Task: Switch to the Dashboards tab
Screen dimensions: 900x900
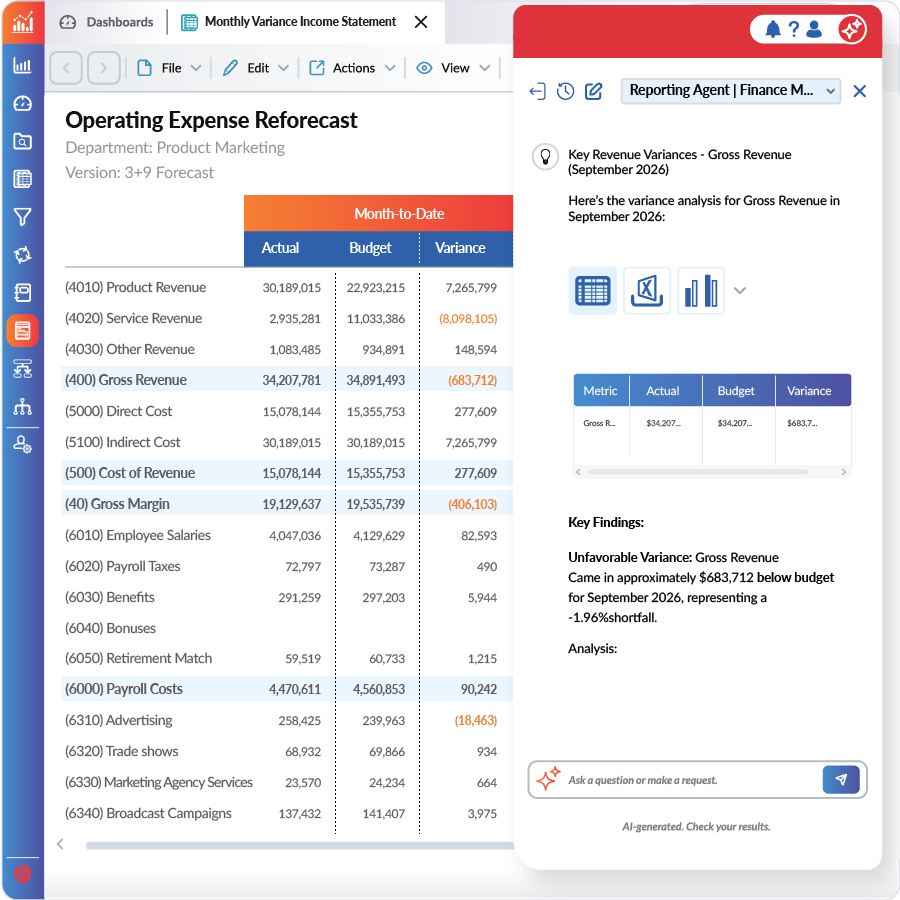Action: pyautogui.click(x=108, y=21)
